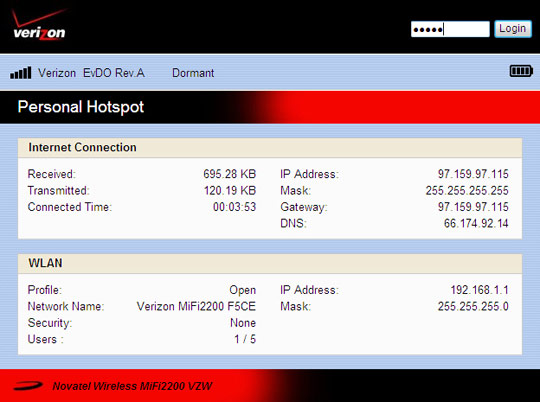Screen dimensions: 540x402
Task: Click the Personal Hotspot page title
Action: click(x=81, y=107)
